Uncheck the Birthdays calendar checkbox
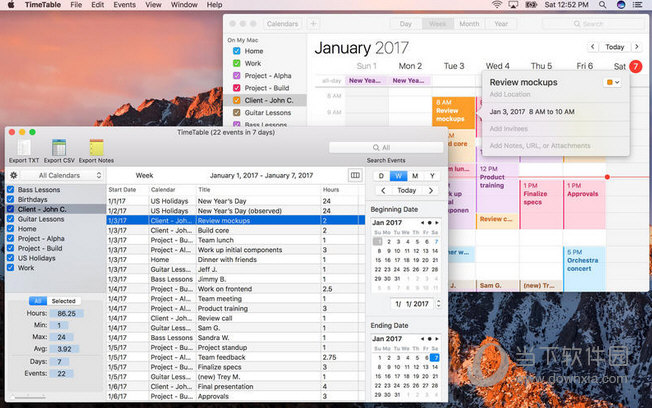This screenshot has width=652, height=408. pos(10,199)
